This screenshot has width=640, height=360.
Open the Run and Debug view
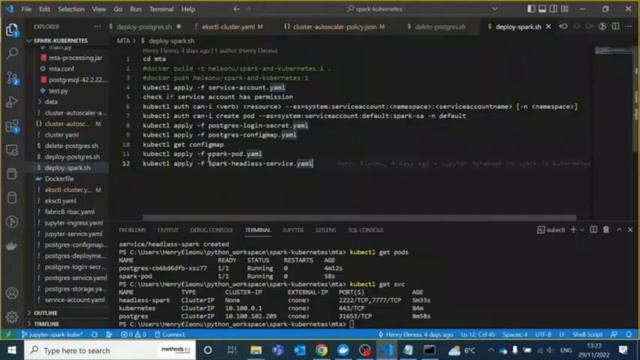(x=12, y=102)
